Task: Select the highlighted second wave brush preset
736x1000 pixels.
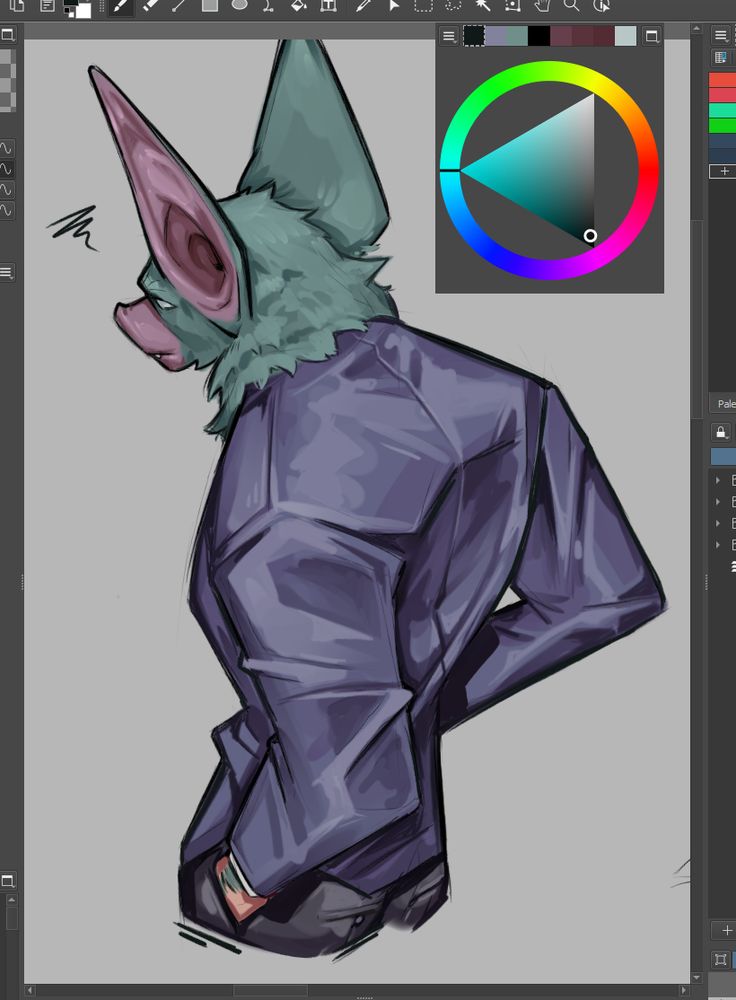Action: 6,169
